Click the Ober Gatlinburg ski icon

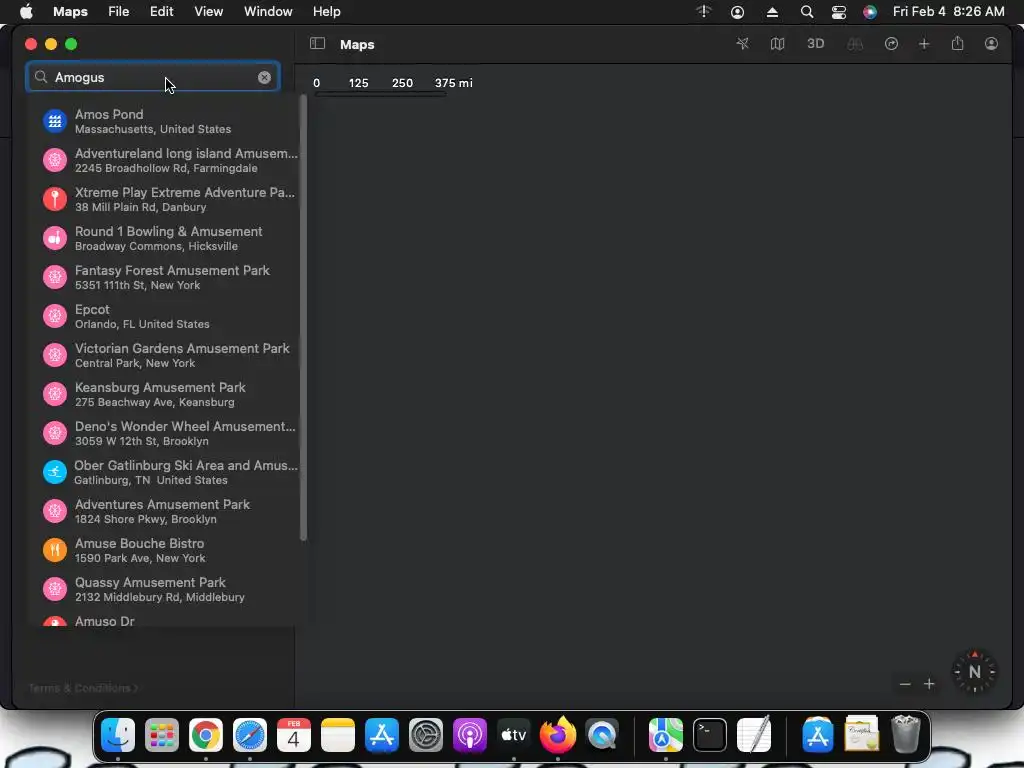(x=55, y=472)
